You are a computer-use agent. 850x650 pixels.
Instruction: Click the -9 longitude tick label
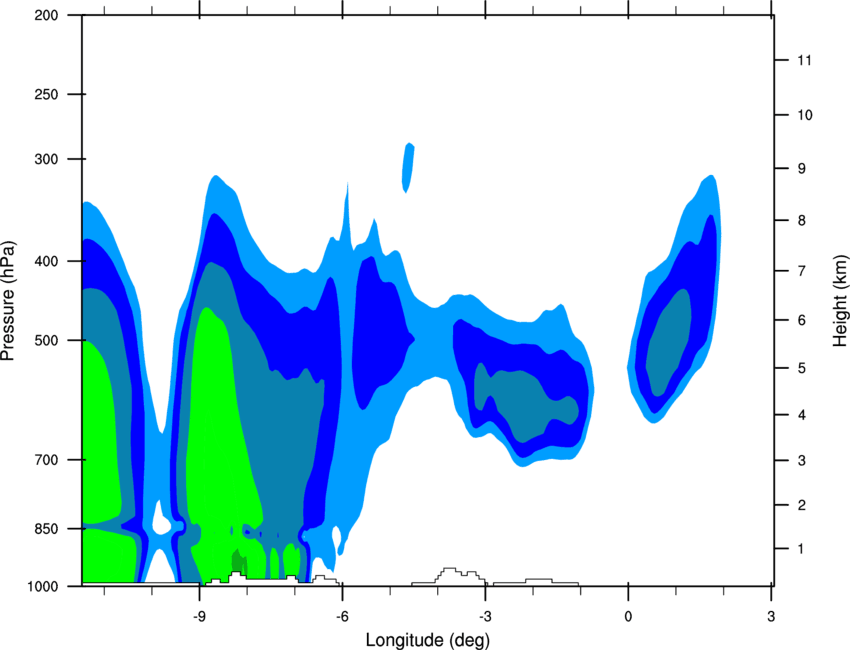coord(199,616)
